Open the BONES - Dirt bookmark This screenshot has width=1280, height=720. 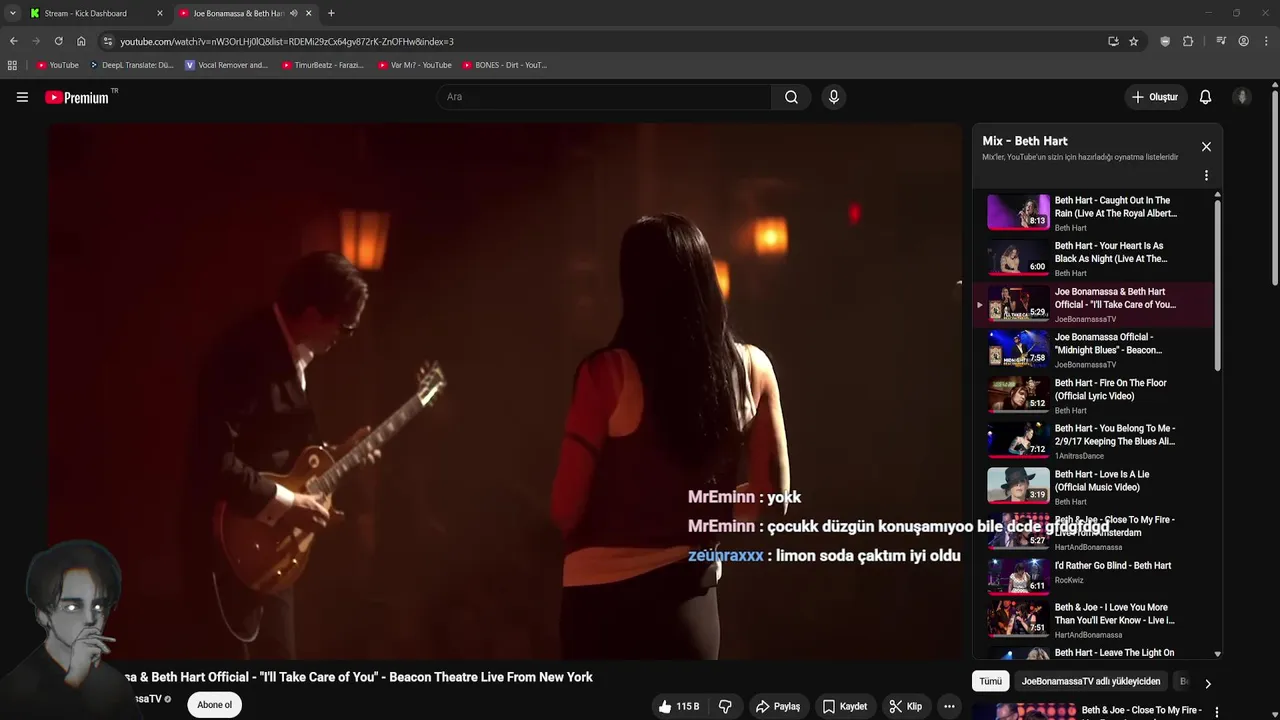click(505, 65)
